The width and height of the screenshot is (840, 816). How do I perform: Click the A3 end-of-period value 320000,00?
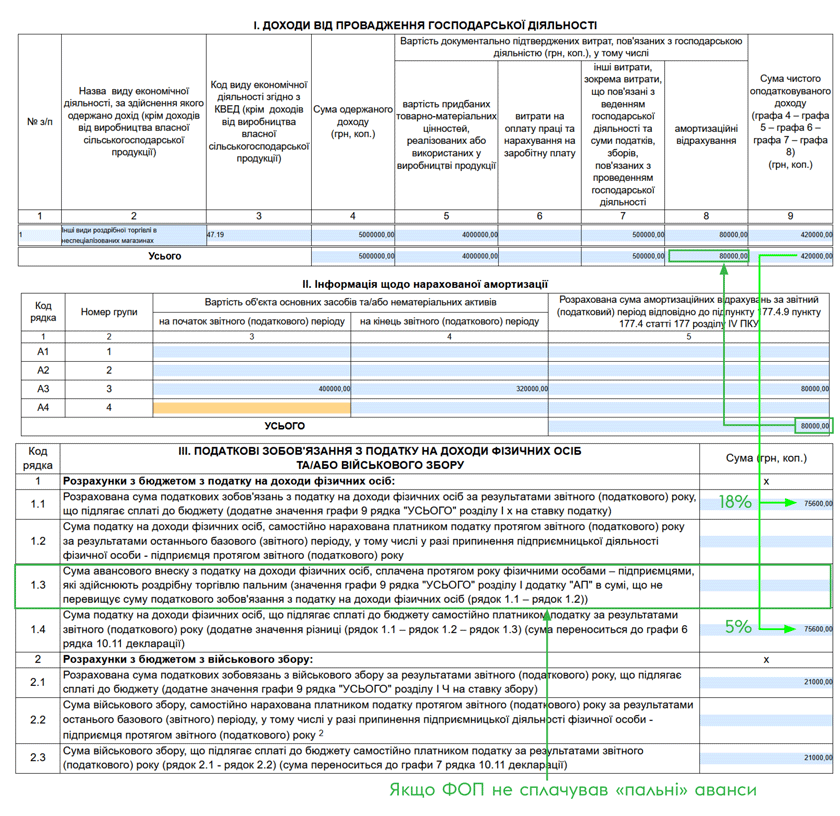click(x=449, y=389)
